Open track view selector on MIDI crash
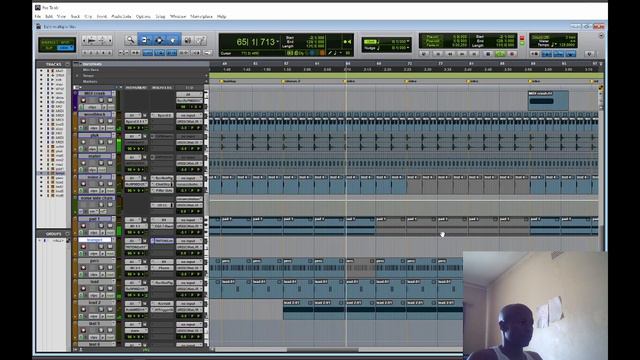This screenshot has width=640, height=360. point(93,107)
